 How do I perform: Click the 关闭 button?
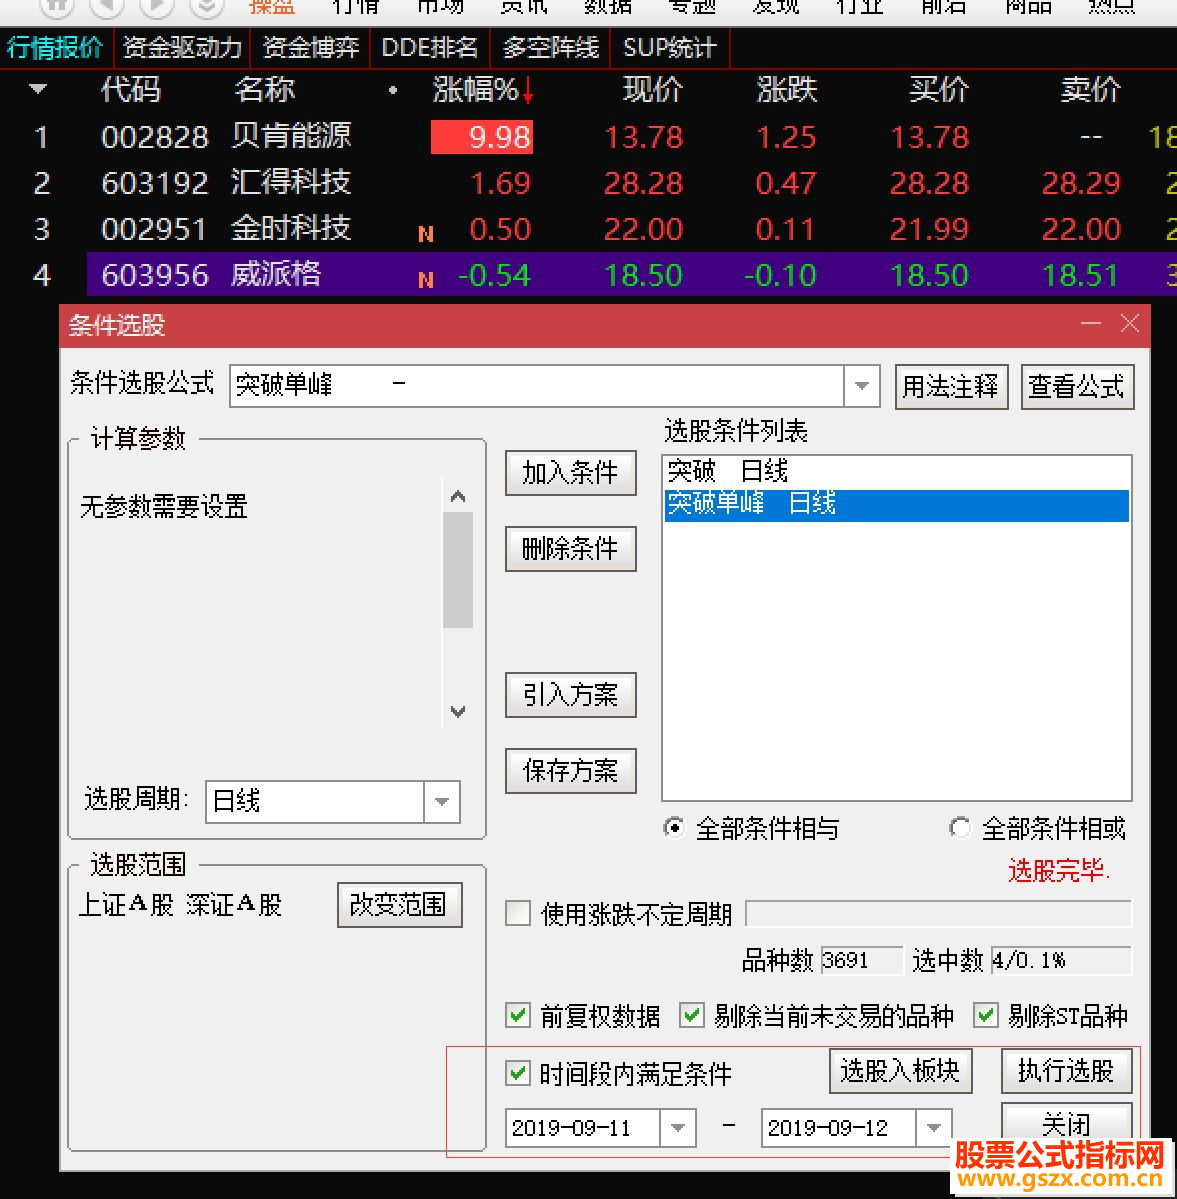[x=1067, y=1123]
